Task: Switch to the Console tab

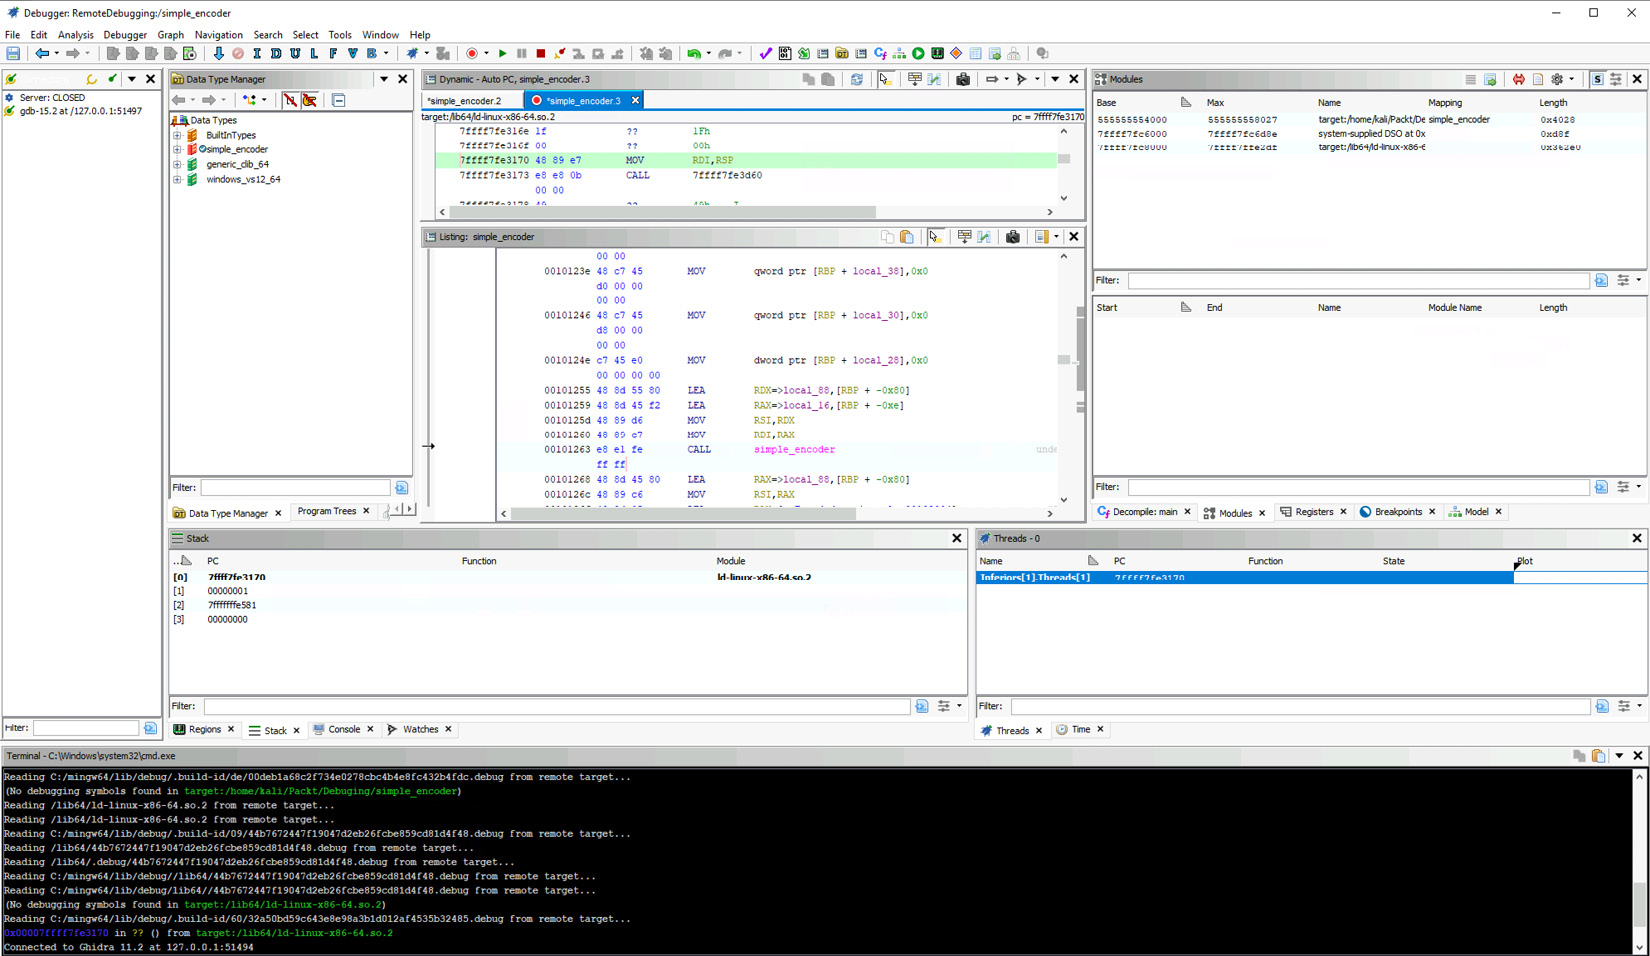Action: [344, 730]
